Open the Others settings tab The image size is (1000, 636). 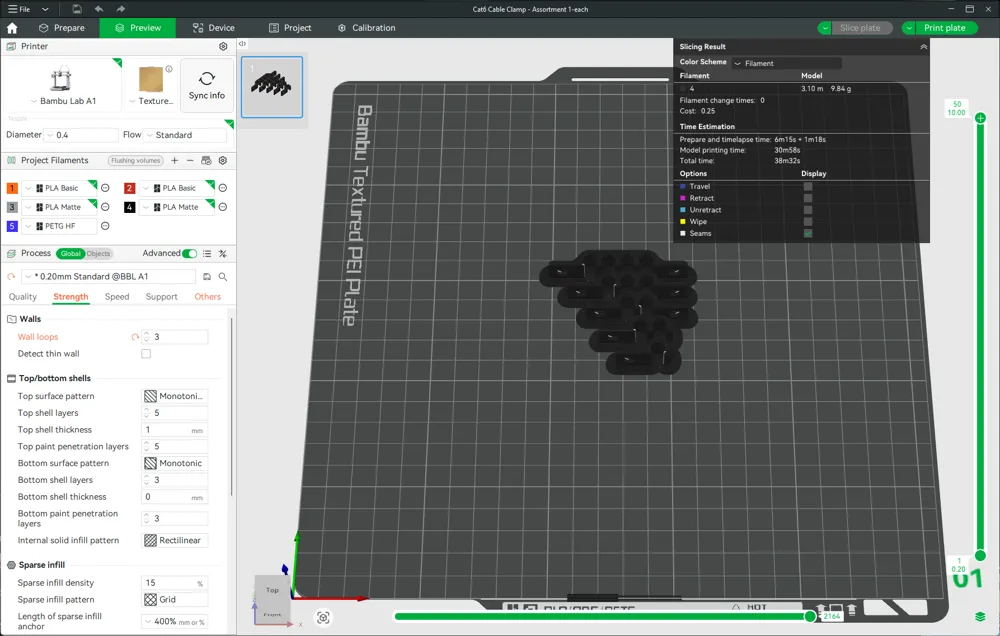tap(208, 297)
